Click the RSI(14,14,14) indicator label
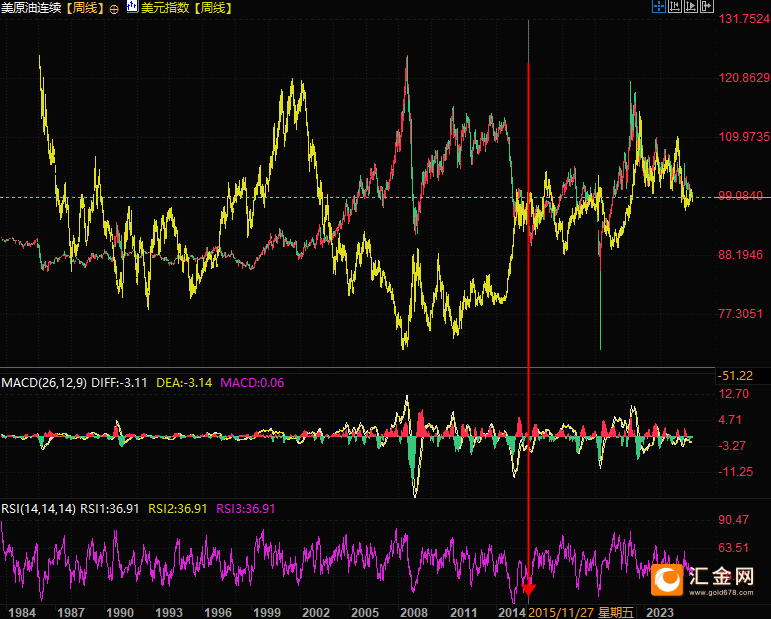771x619 pixels. pyautogui.click(x=38, y=508)
